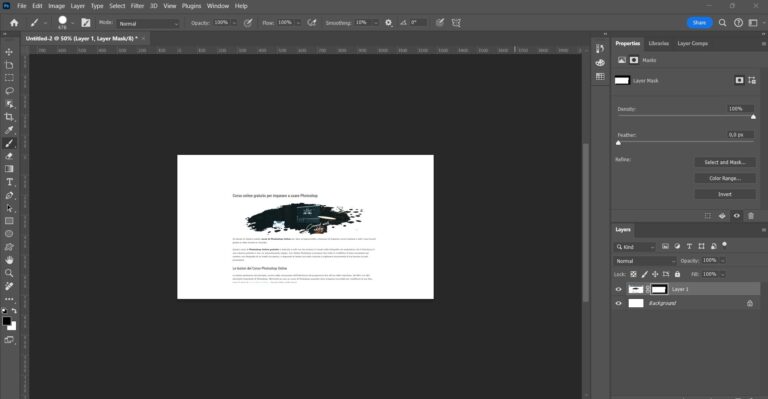Select the Eyedropper tool
The height and width of the screenshot is (399, 768).
click(9, 130)
